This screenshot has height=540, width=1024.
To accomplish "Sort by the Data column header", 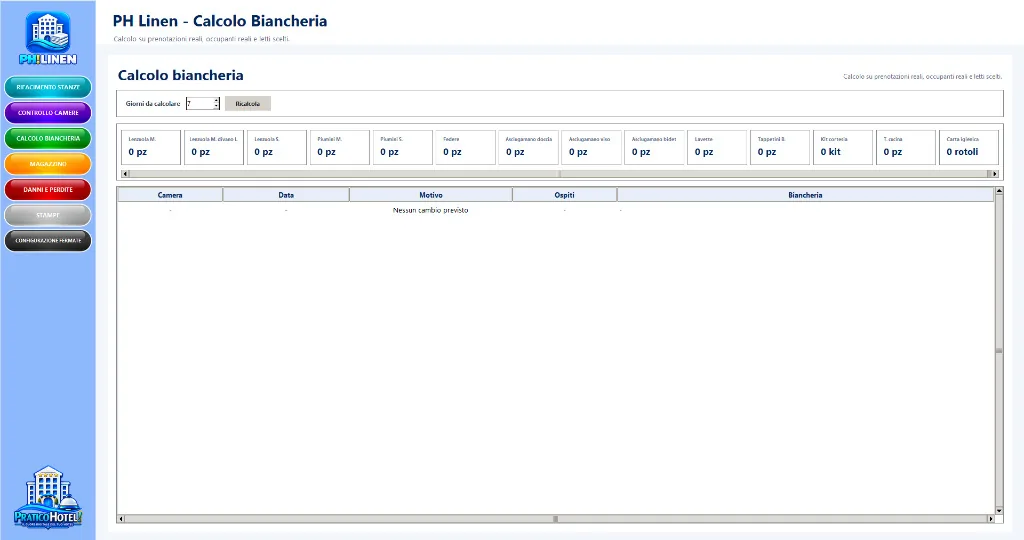I will pyautogui.click(x=286, y=195).
